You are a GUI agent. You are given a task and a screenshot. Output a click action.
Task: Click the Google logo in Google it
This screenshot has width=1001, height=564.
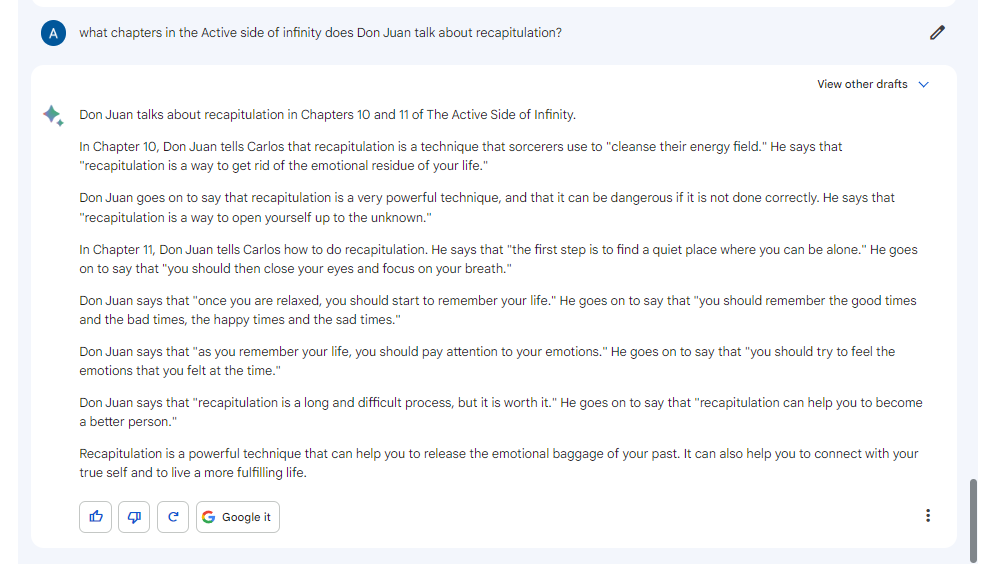coord(208,517)
